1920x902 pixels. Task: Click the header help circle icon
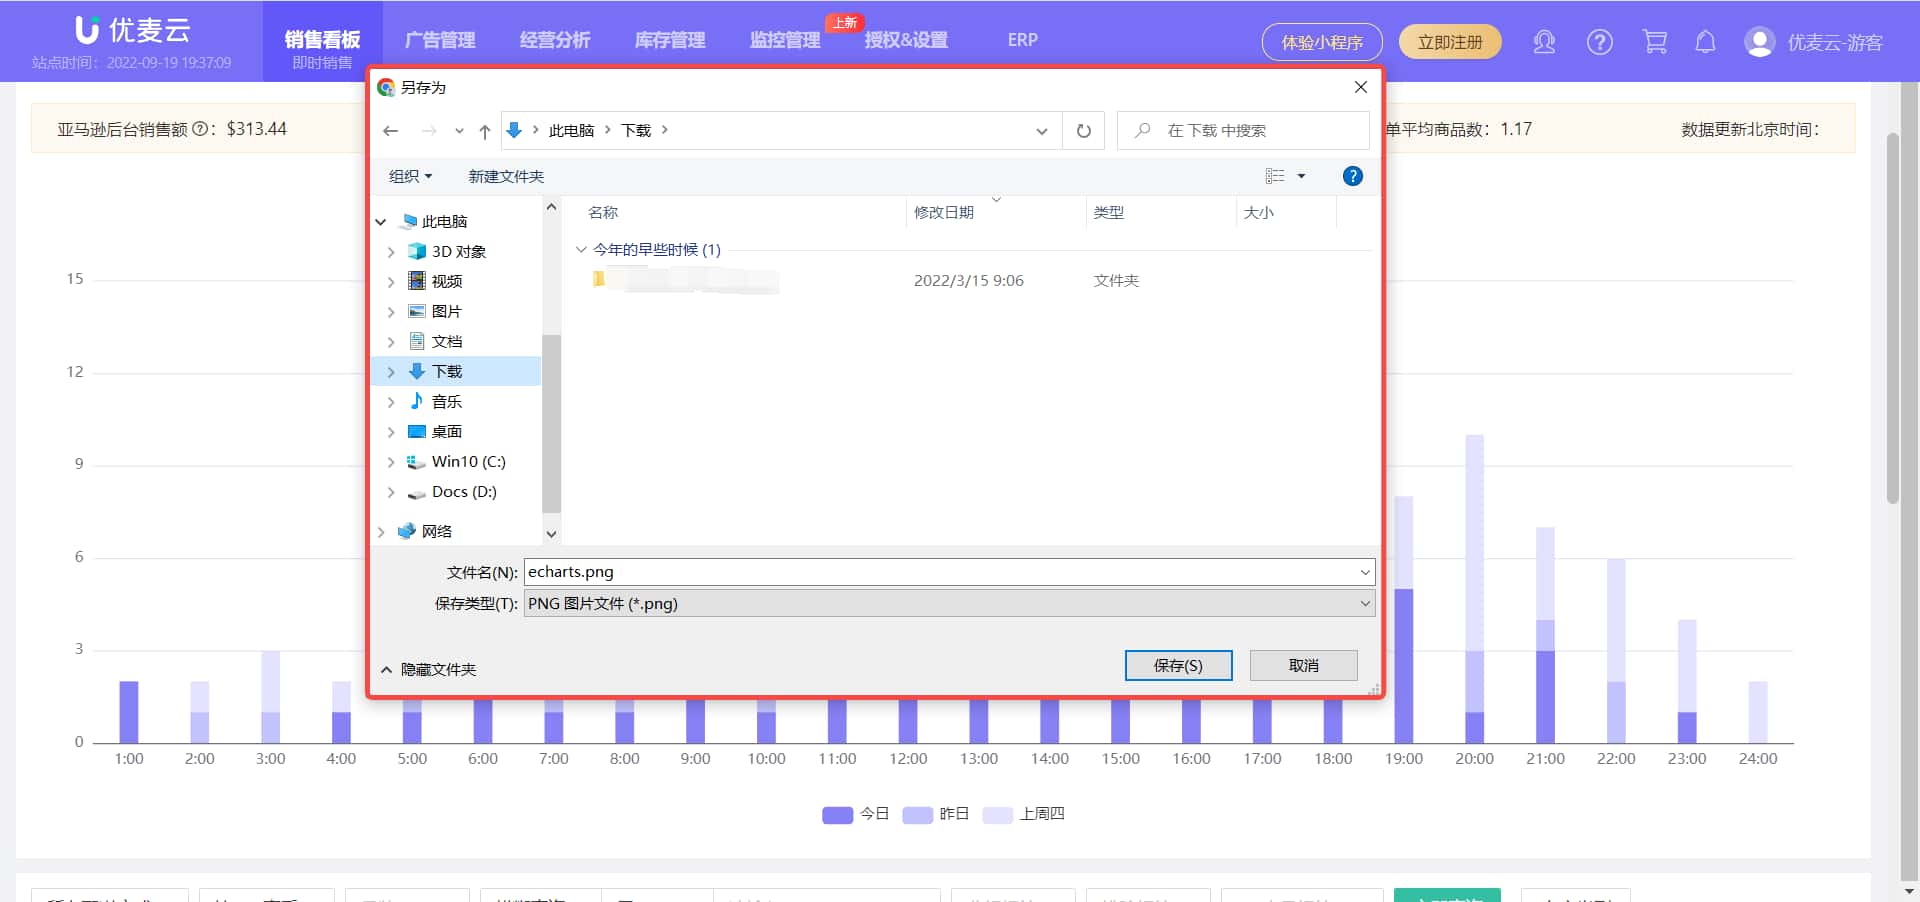[1599, 42]
